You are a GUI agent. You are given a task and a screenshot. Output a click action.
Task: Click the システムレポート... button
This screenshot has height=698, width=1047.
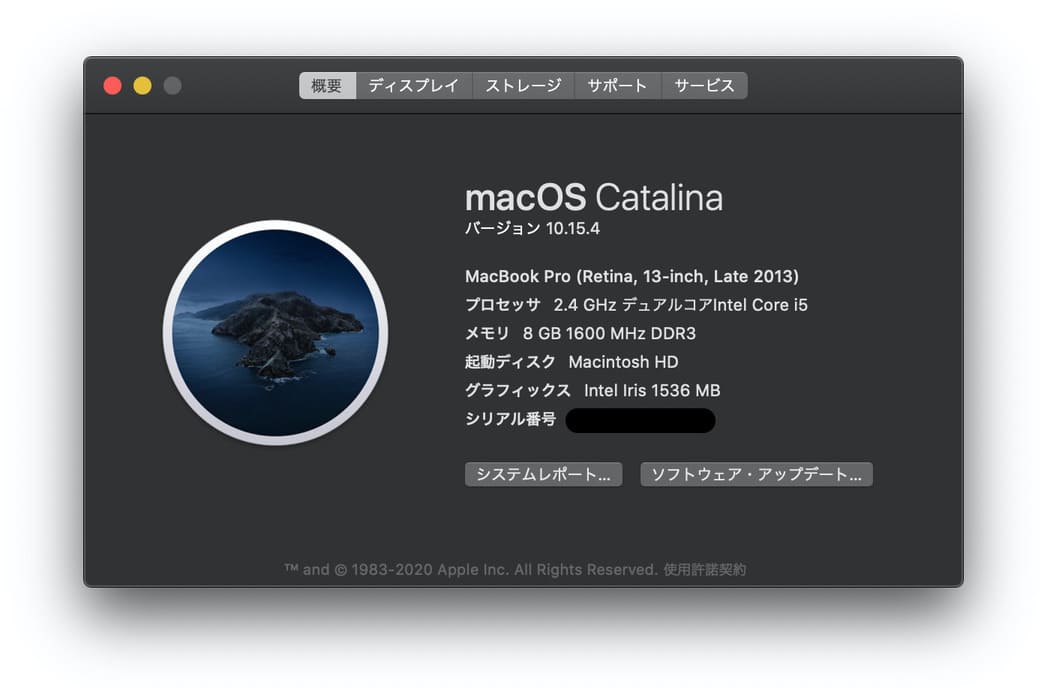tap(544, 474)
